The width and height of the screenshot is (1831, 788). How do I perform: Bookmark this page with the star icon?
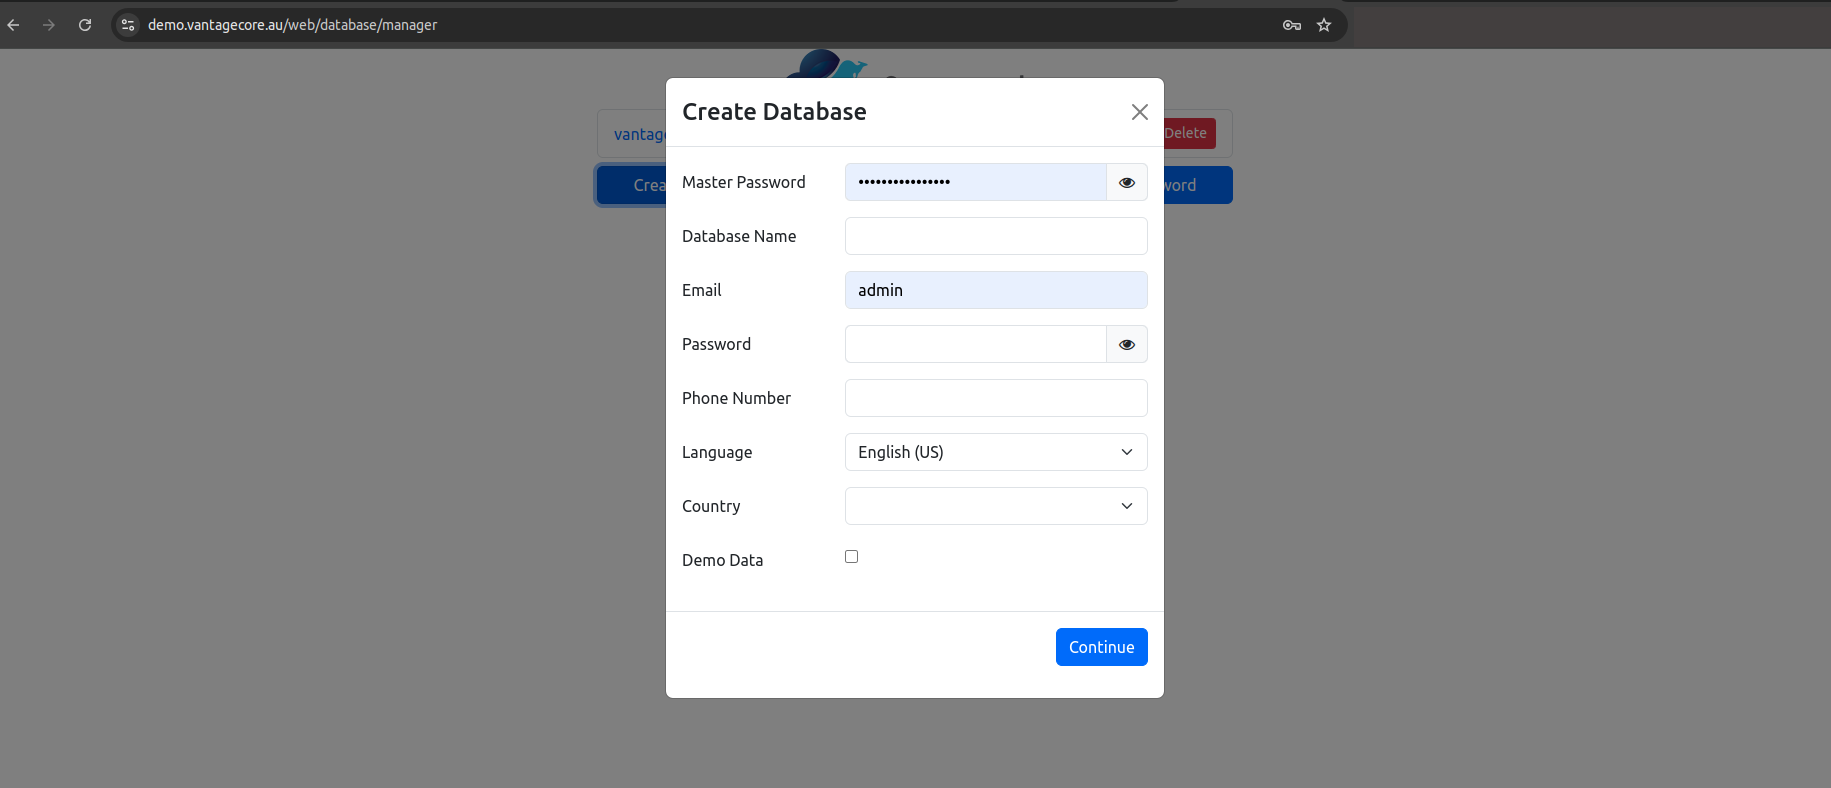click(1324, 25)
